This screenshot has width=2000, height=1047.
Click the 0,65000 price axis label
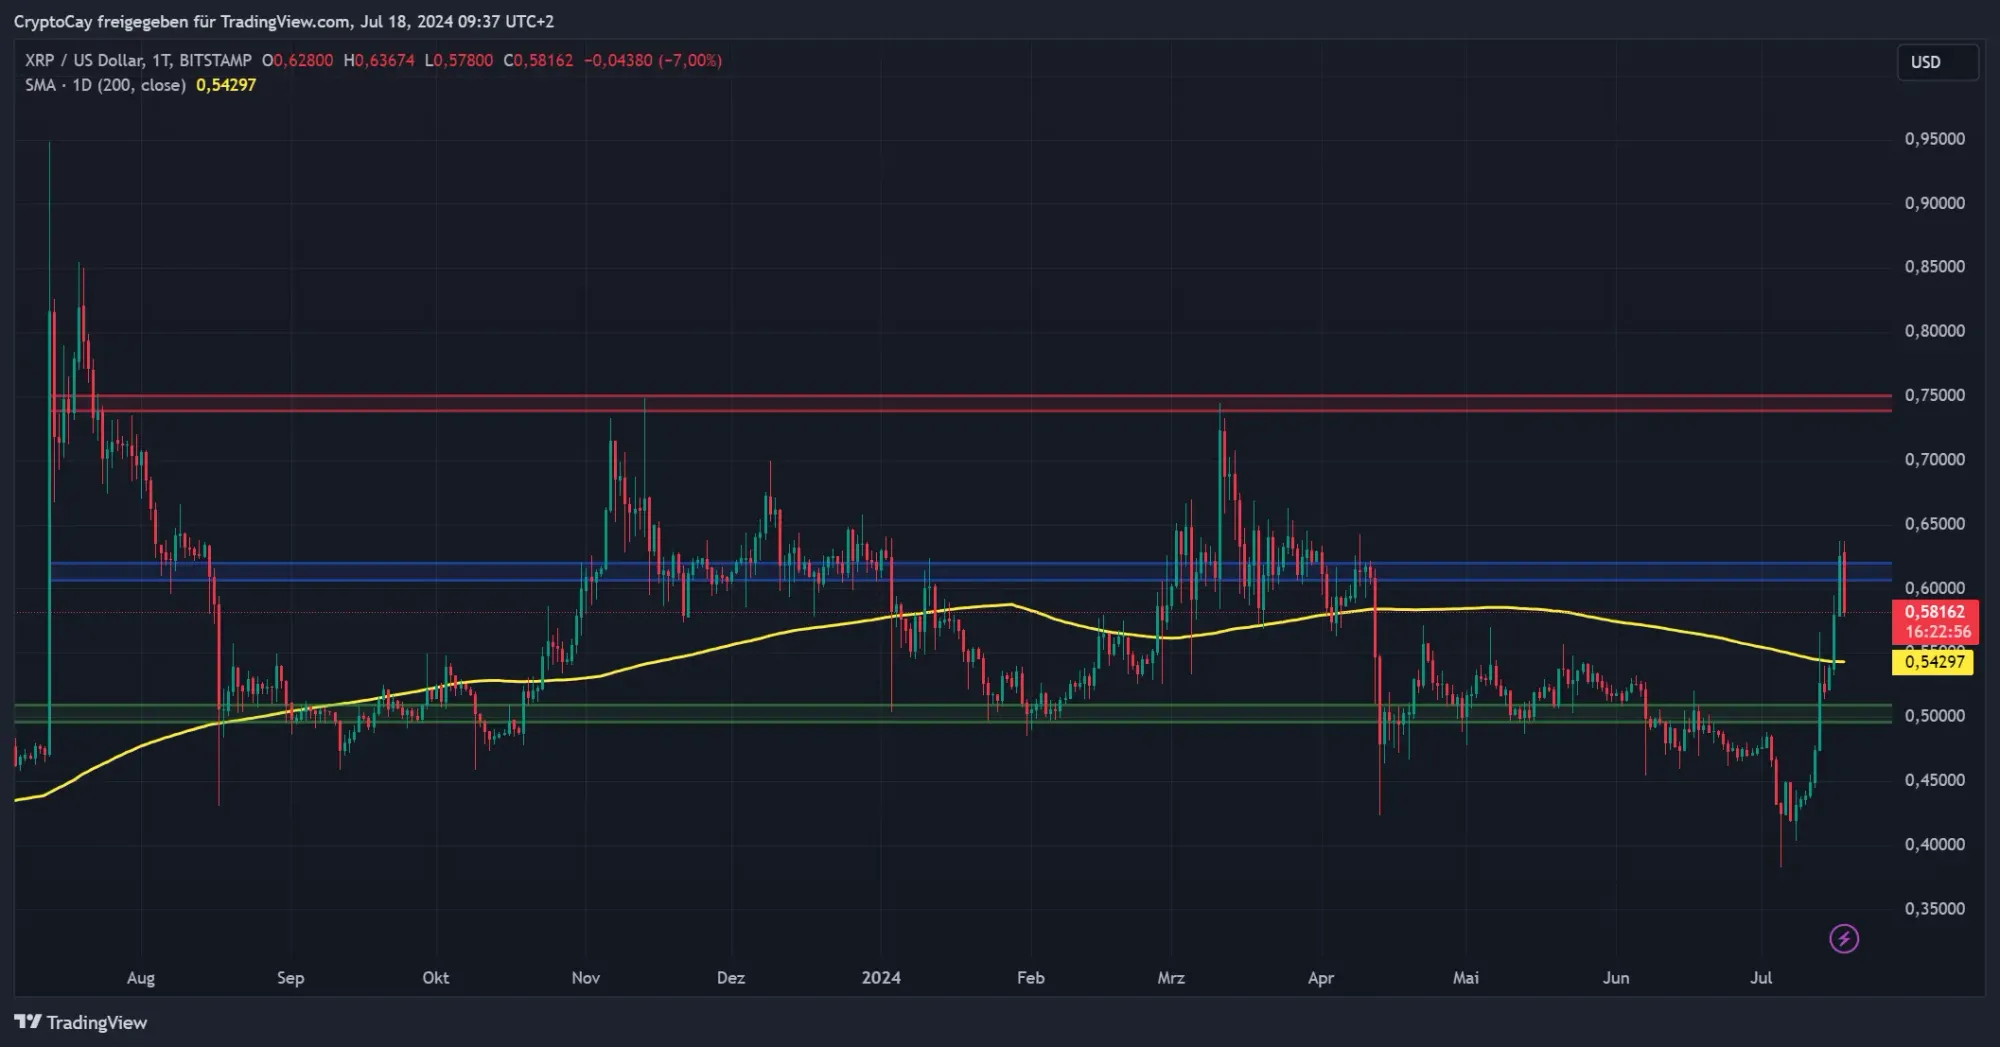coord(1934,524)
